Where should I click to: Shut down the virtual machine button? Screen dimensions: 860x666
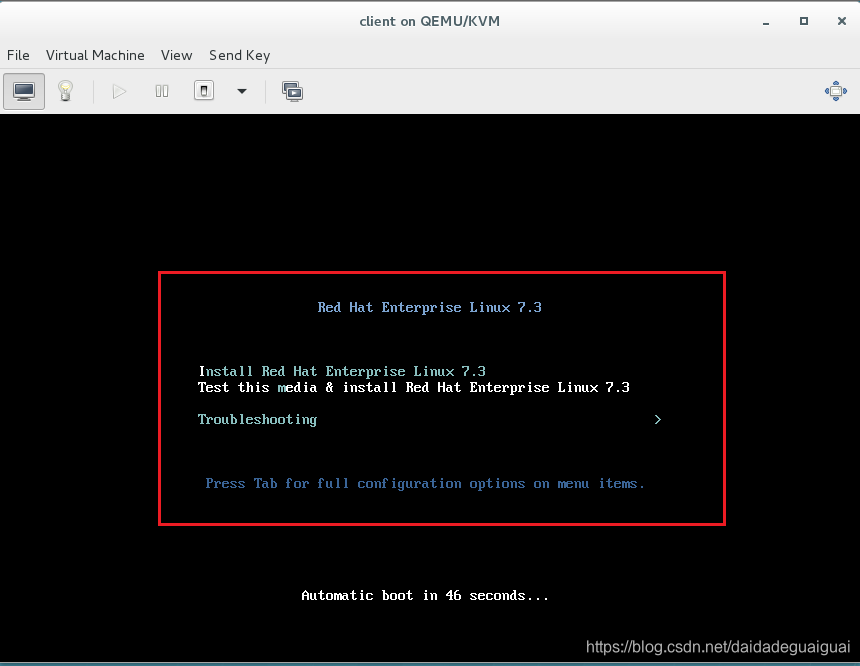(x=203, y=91)
